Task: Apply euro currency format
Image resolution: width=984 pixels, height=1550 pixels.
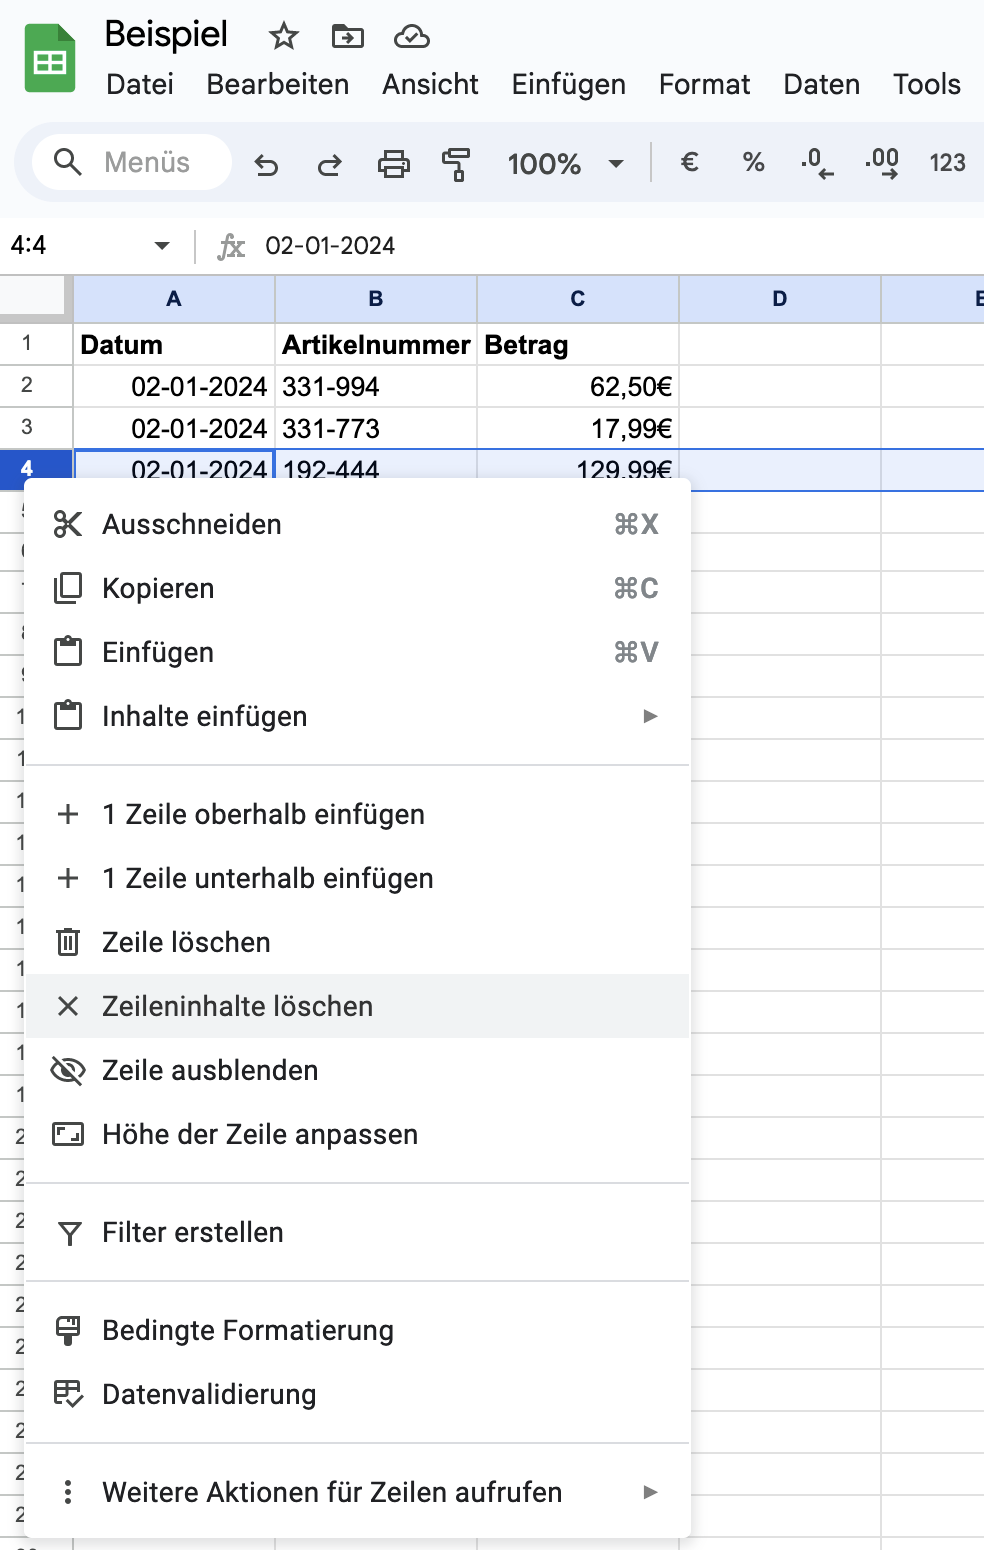Action: (x=689, y=162)
